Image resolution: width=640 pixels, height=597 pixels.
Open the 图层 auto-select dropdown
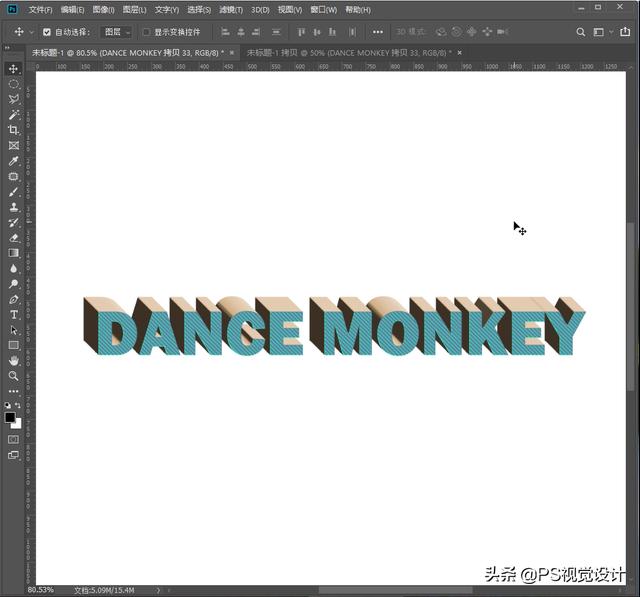116,32
